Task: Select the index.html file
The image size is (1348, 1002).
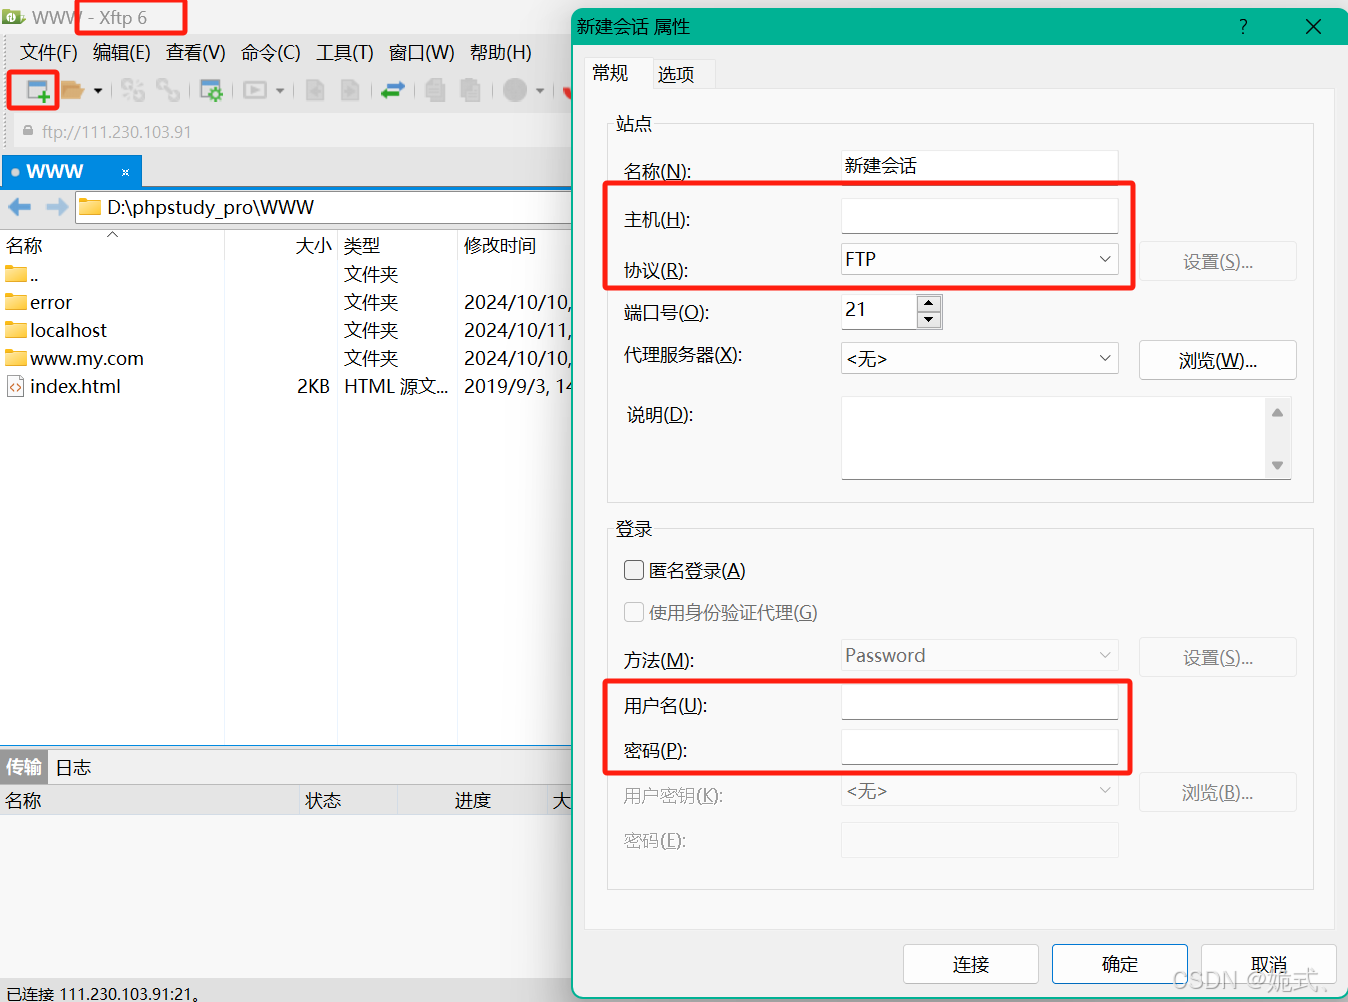Action: click(x=286, y=386)
